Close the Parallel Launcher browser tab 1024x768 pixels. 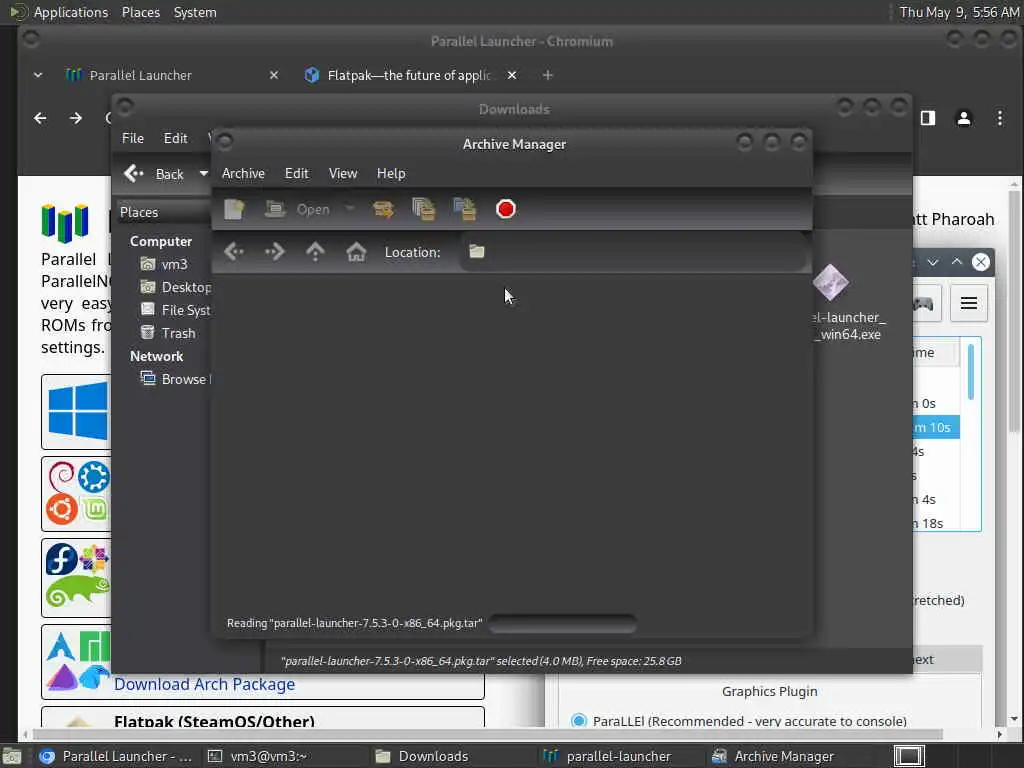(x=274, y=75)
